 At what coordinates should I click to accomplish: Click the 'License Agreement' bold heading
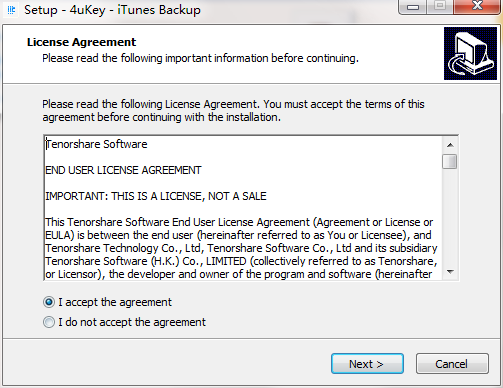click(x=82, y=42)
